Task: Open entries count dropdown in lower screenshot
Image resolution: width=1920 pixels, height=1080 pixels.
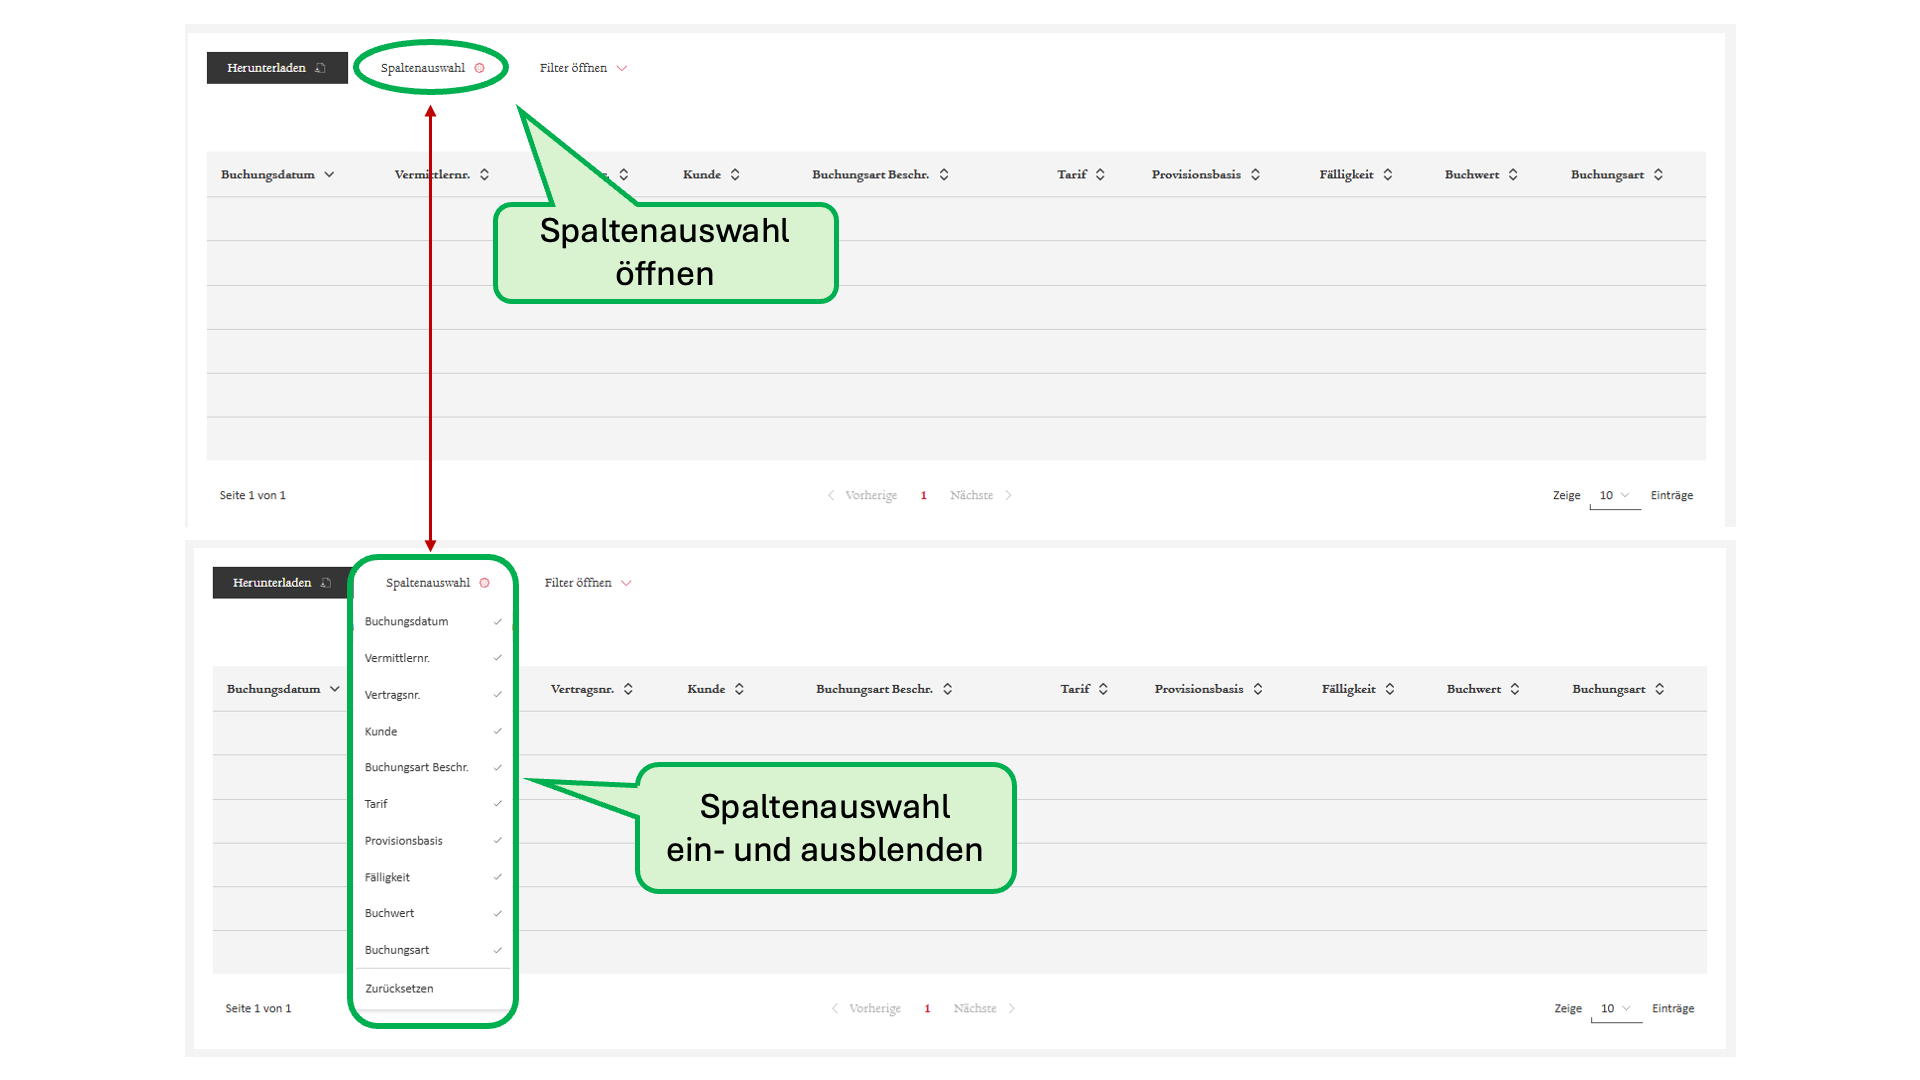Action: pyautogui.click(x=1616, y=1009)
